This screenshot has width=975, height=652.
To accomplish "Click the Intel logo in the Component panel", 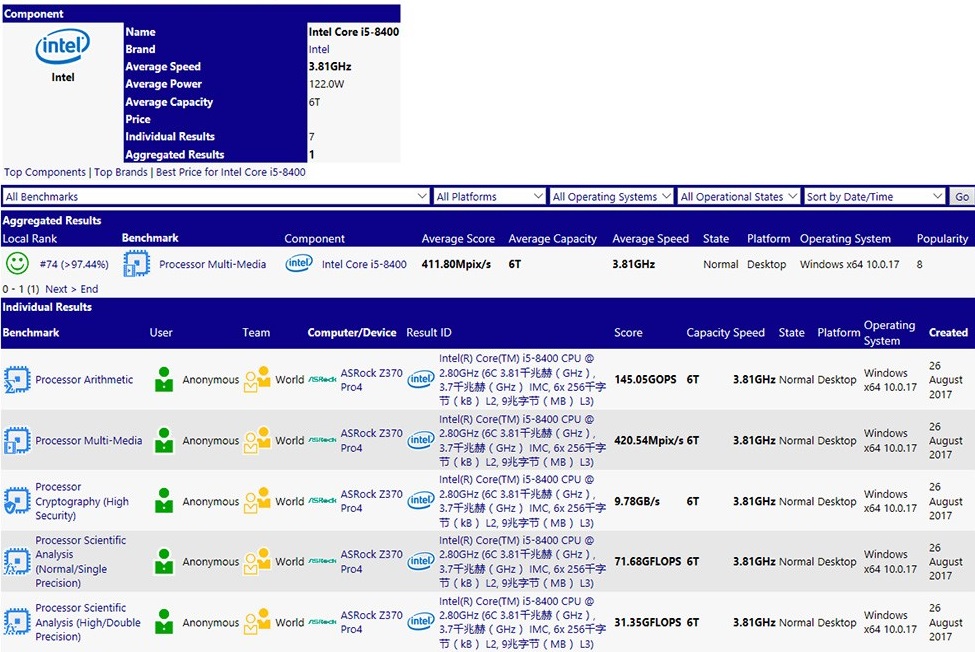I will 63,46.
